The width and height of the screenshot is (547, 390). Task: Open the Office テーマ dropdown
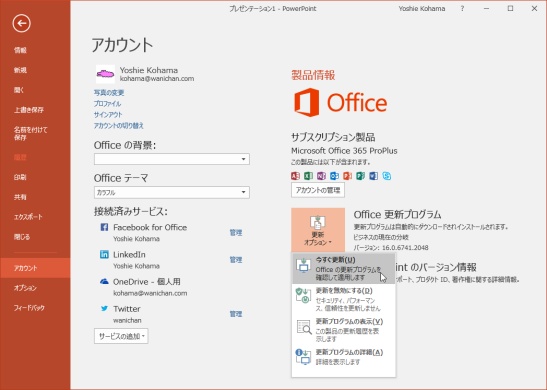172,192
